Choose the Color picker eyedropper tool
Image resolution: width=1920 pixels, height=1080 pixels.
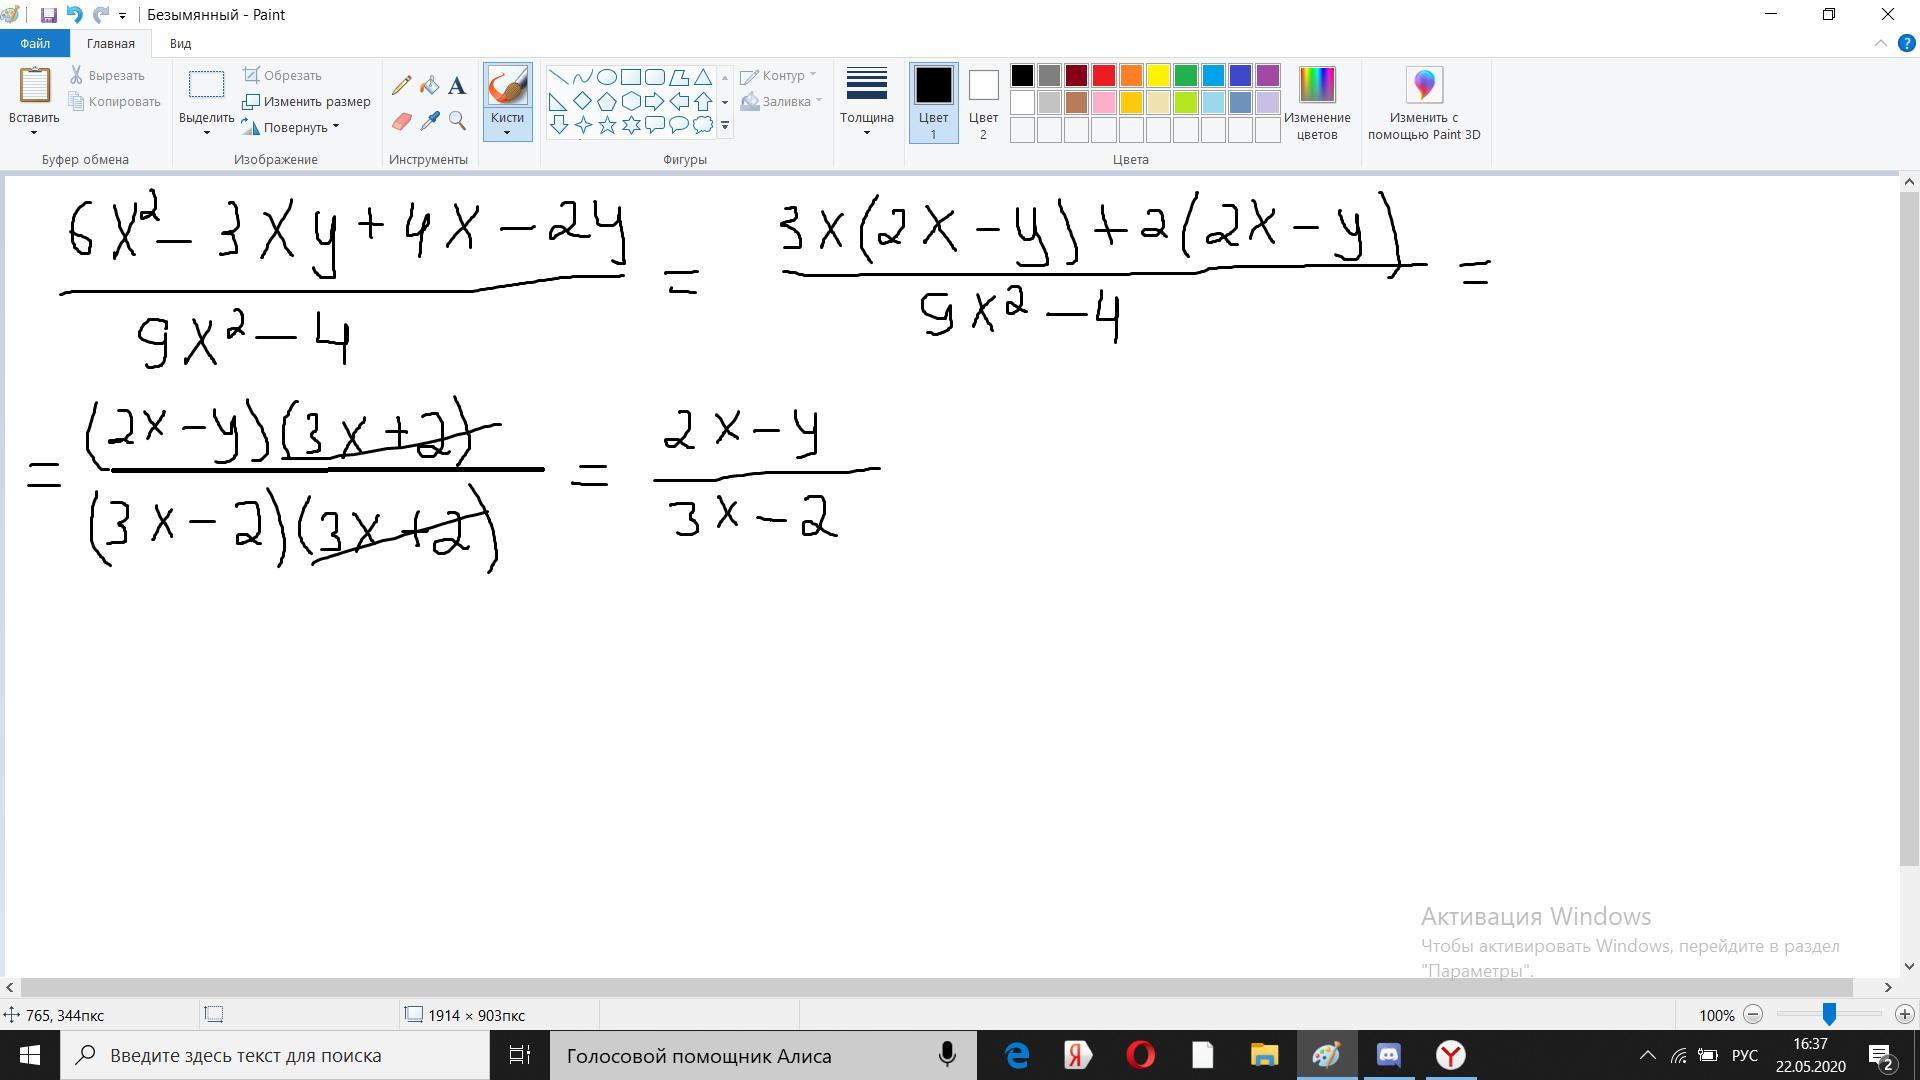(429, 121)
